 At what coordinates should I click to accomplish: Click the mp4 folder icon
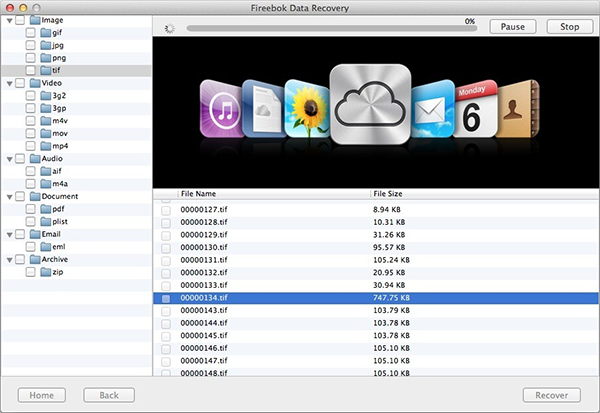(46, 146)
